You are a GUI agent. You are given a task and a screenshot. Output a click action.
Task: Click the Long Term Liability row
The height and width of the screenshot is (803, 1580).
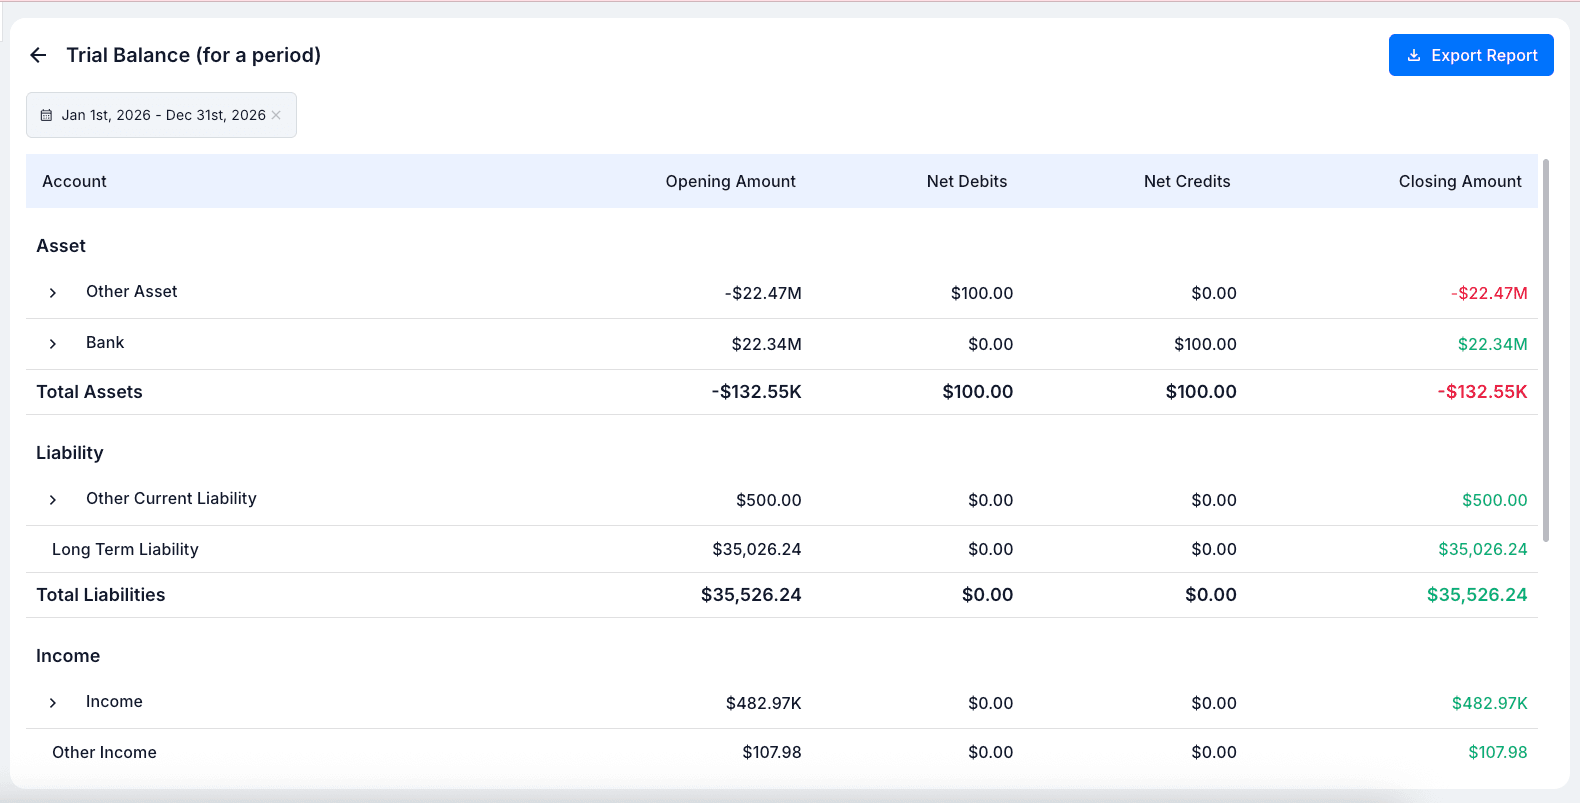pyautogui.click(x=782, y=549)
